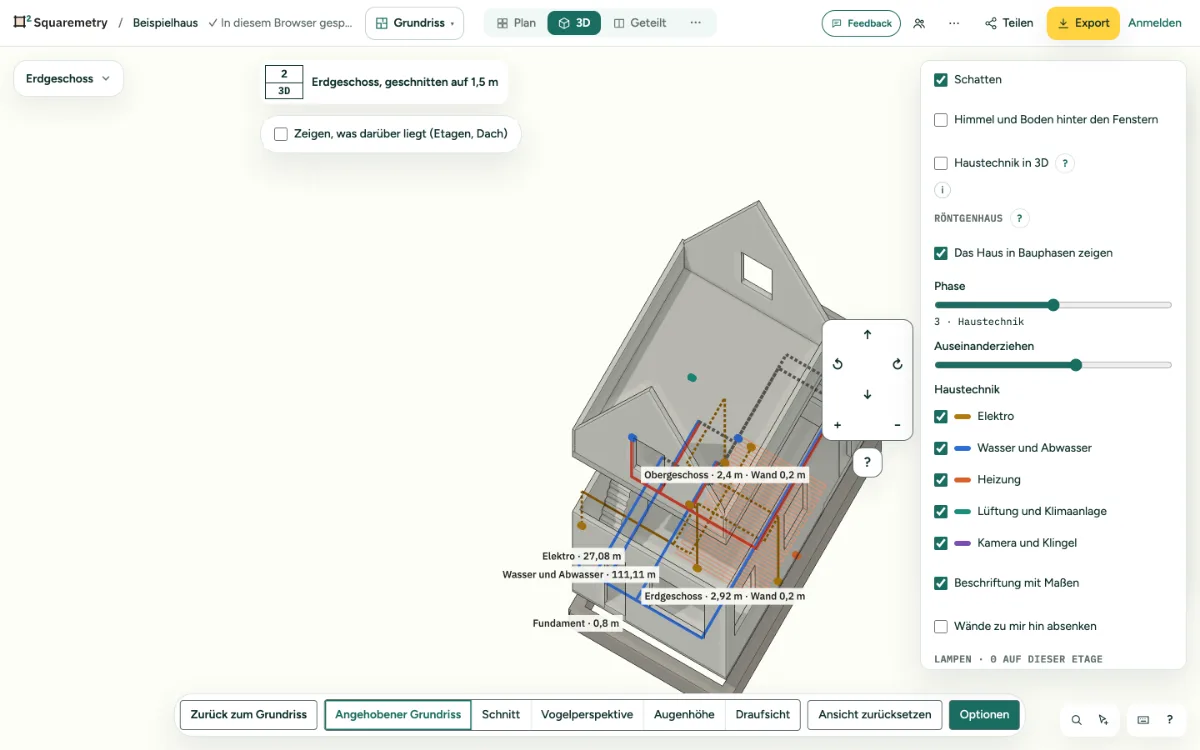Click the Wasser und Abwasser · 111,11 m label
1200x750 pixels.
579,575
